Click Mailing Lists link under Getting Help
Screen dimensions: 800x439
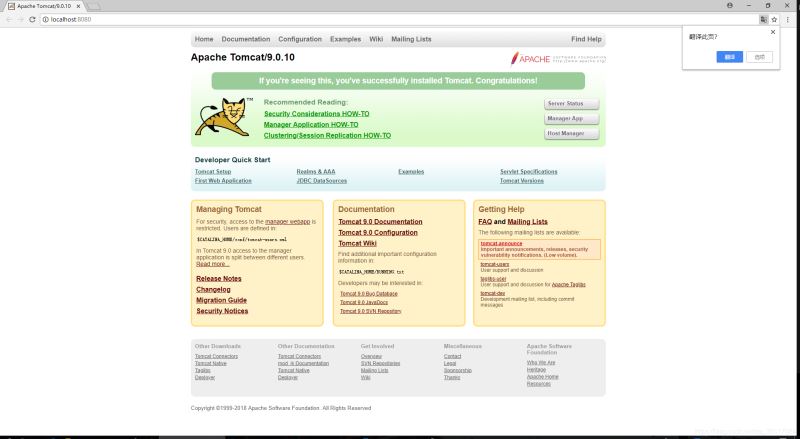tap(527, 222)
